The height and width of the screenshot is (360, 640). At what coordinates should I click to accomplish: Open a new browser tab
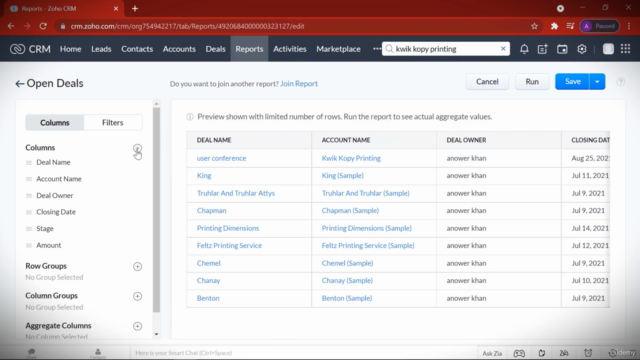coord(135,9)
